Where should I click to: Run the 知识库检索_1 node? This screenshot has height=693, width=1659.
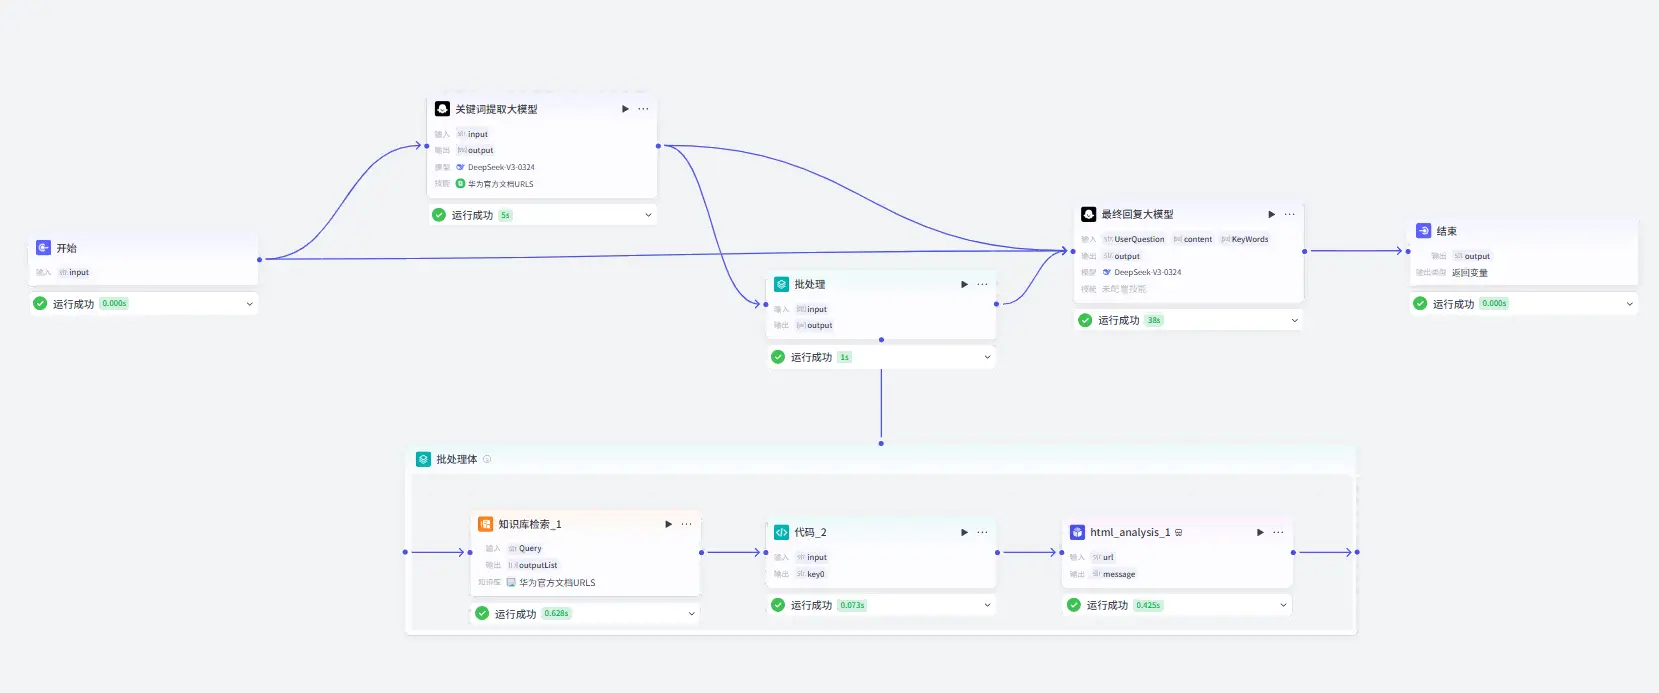click(668, 524)
